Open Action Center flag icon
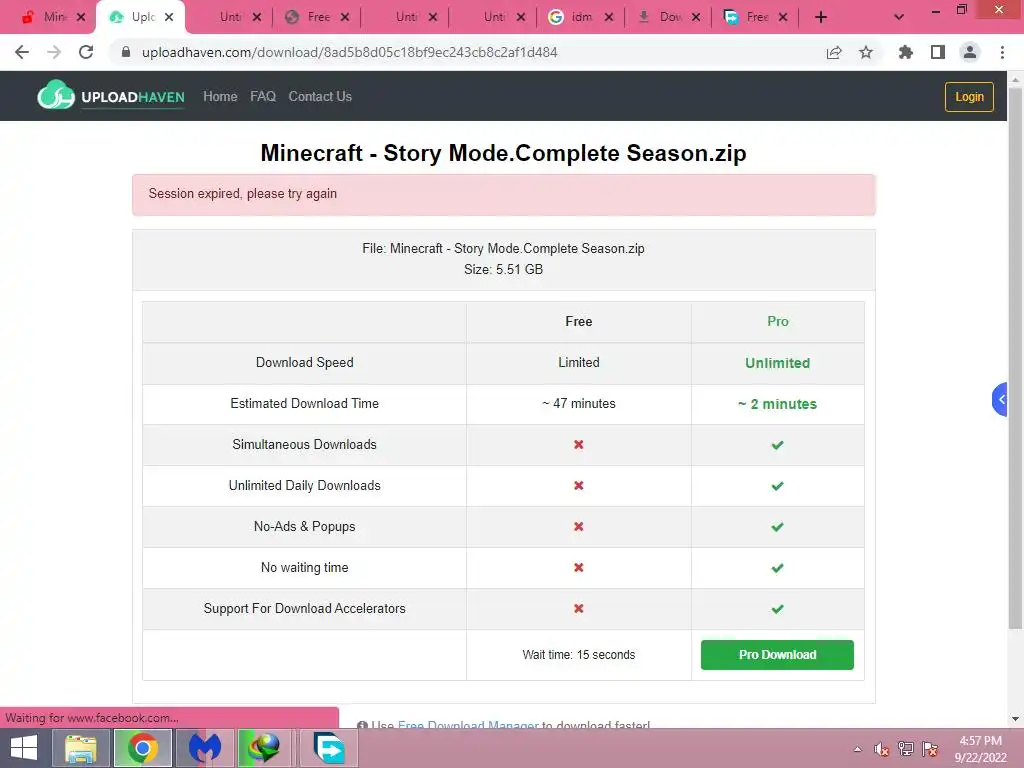The width and height of the screenshot is (1024, 768). 930,749
